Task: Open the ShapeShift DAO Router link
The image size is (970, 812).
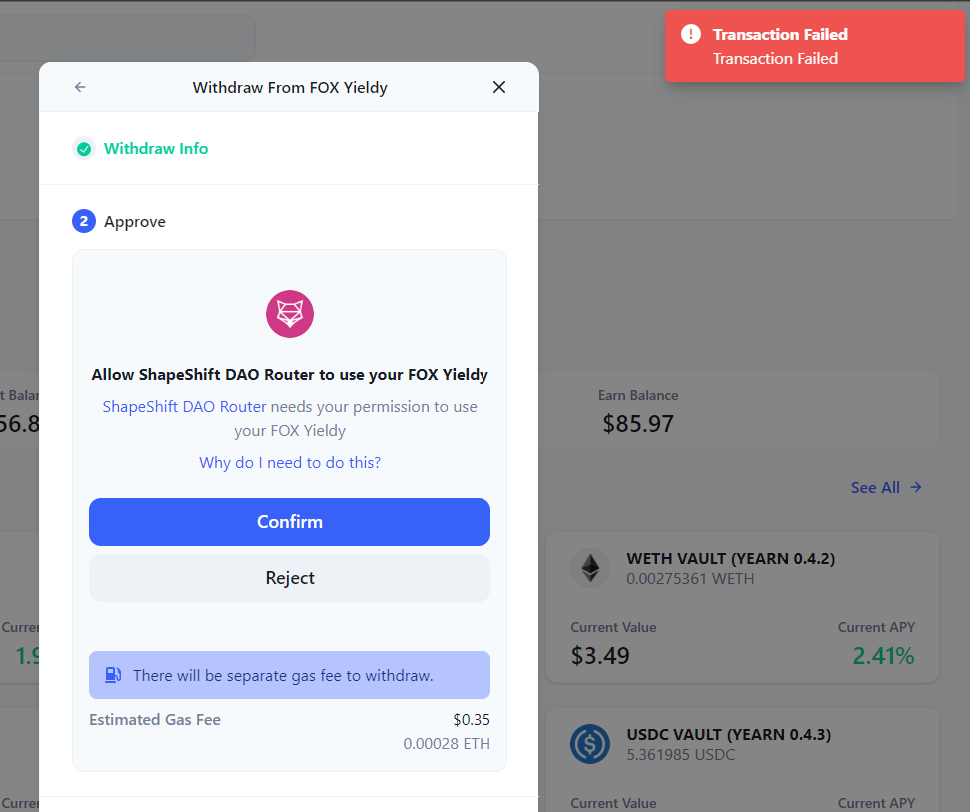Action: click(184, 406)
